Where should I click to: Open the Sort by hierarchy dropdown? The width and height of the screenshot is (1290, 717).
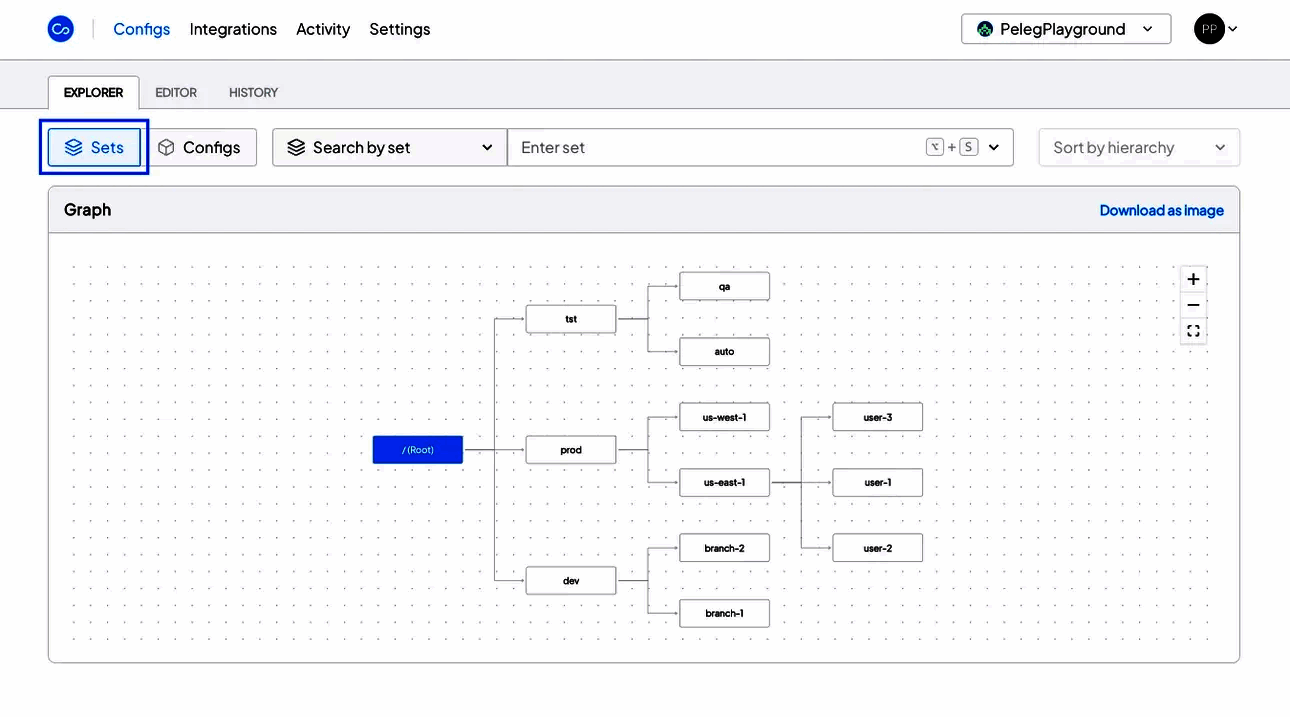(1139, 147)
